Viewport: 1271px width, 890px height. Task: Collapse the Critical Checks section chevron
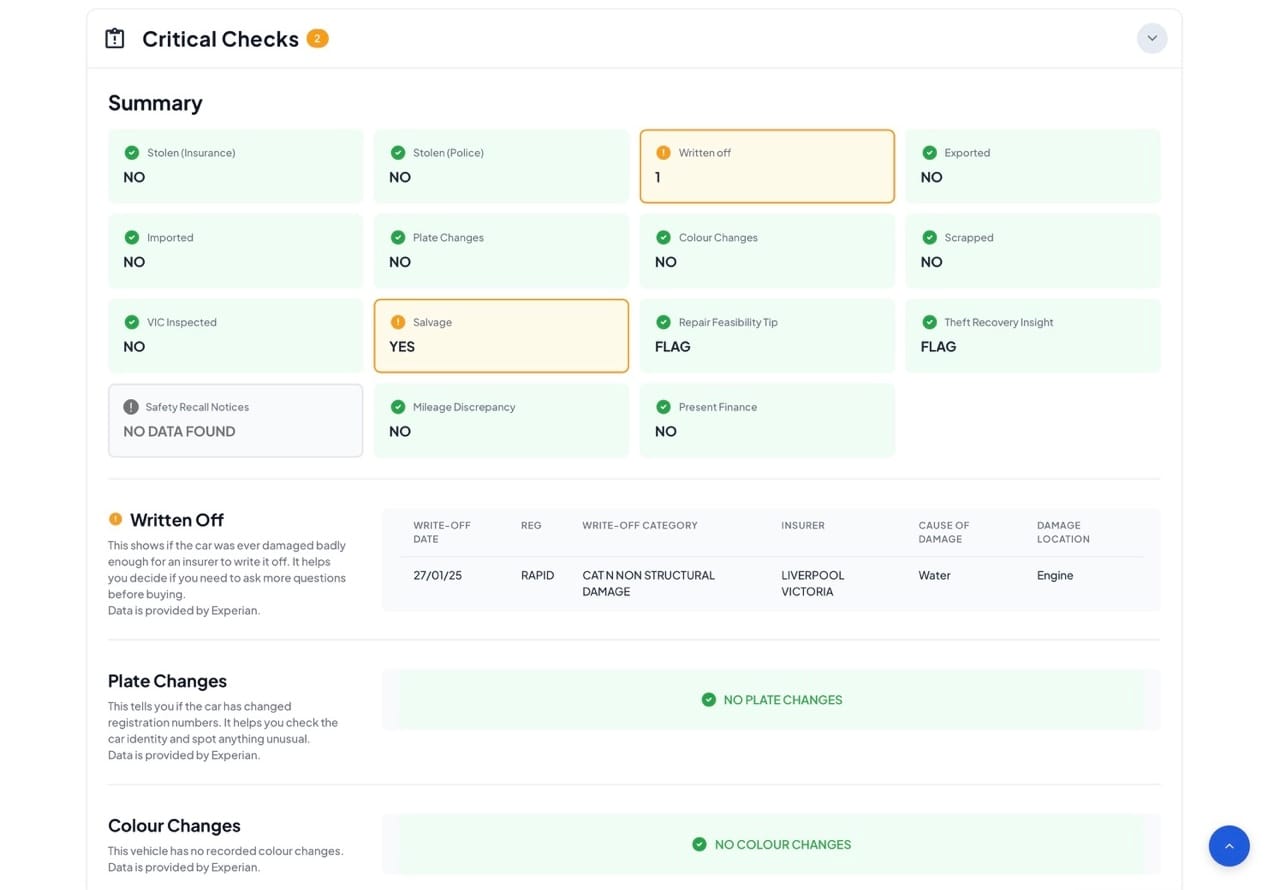tap(1151, 39)
